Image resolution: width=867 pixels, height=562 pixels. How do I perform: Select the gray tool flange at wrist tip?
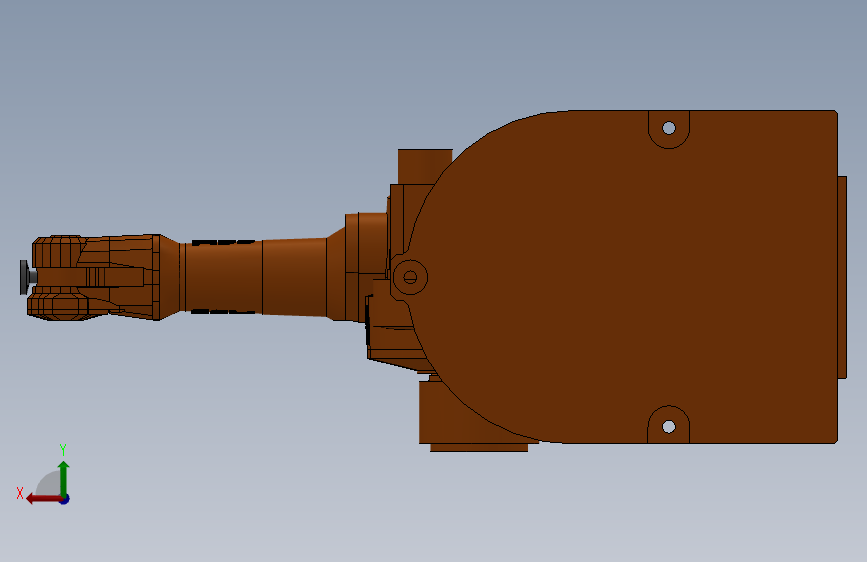tap(25, 277)
